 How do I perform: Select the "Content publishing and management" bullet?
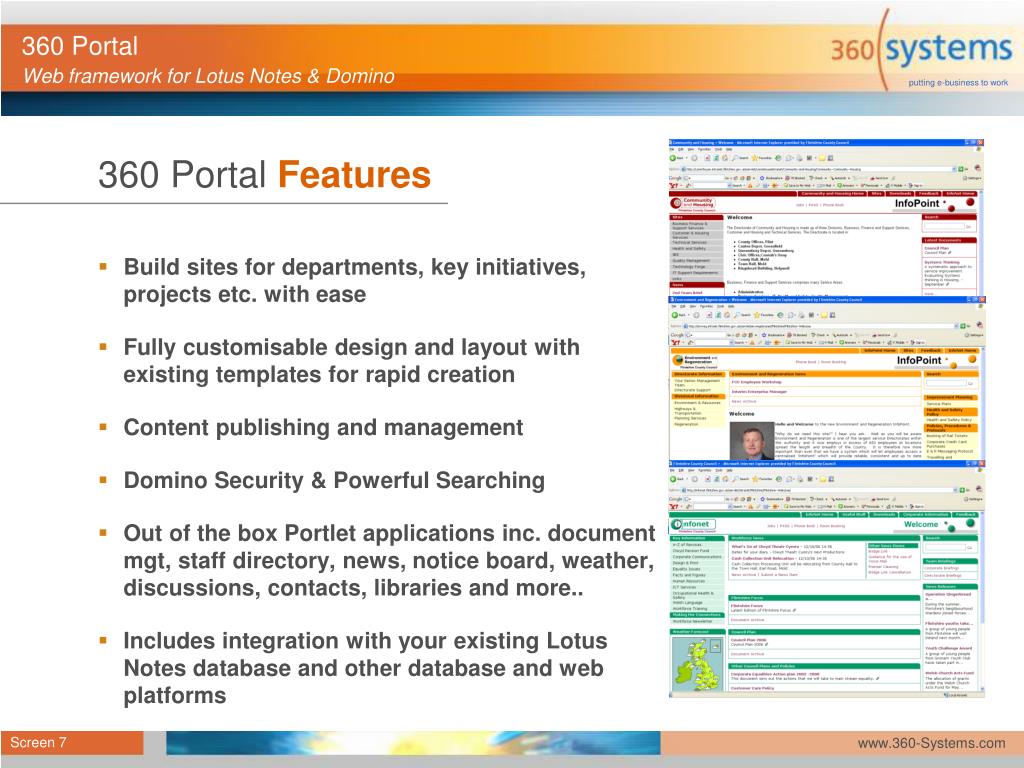[323, 427]
